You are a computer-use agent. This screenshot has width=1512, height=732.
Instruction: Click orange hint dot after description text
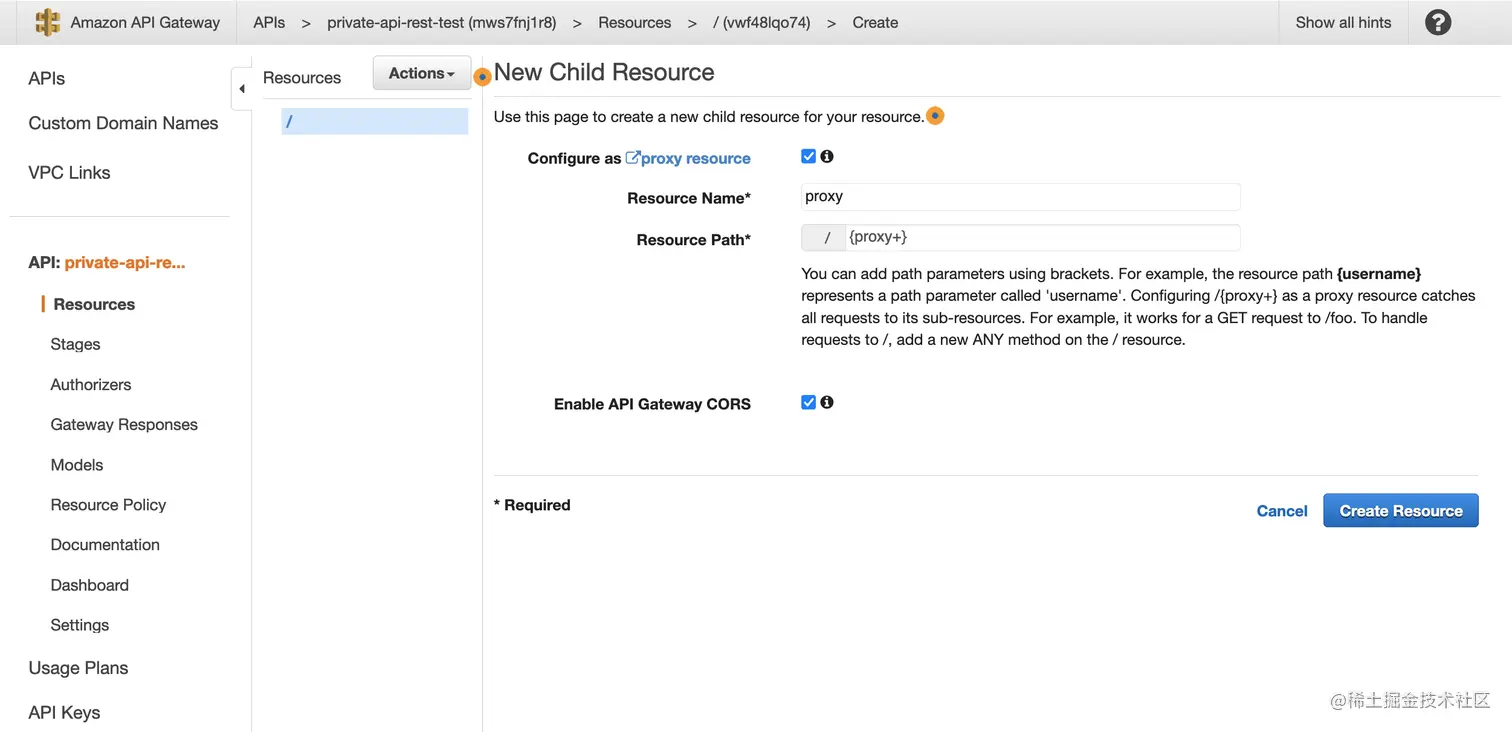pyautogui.click(x=935, y=116)
